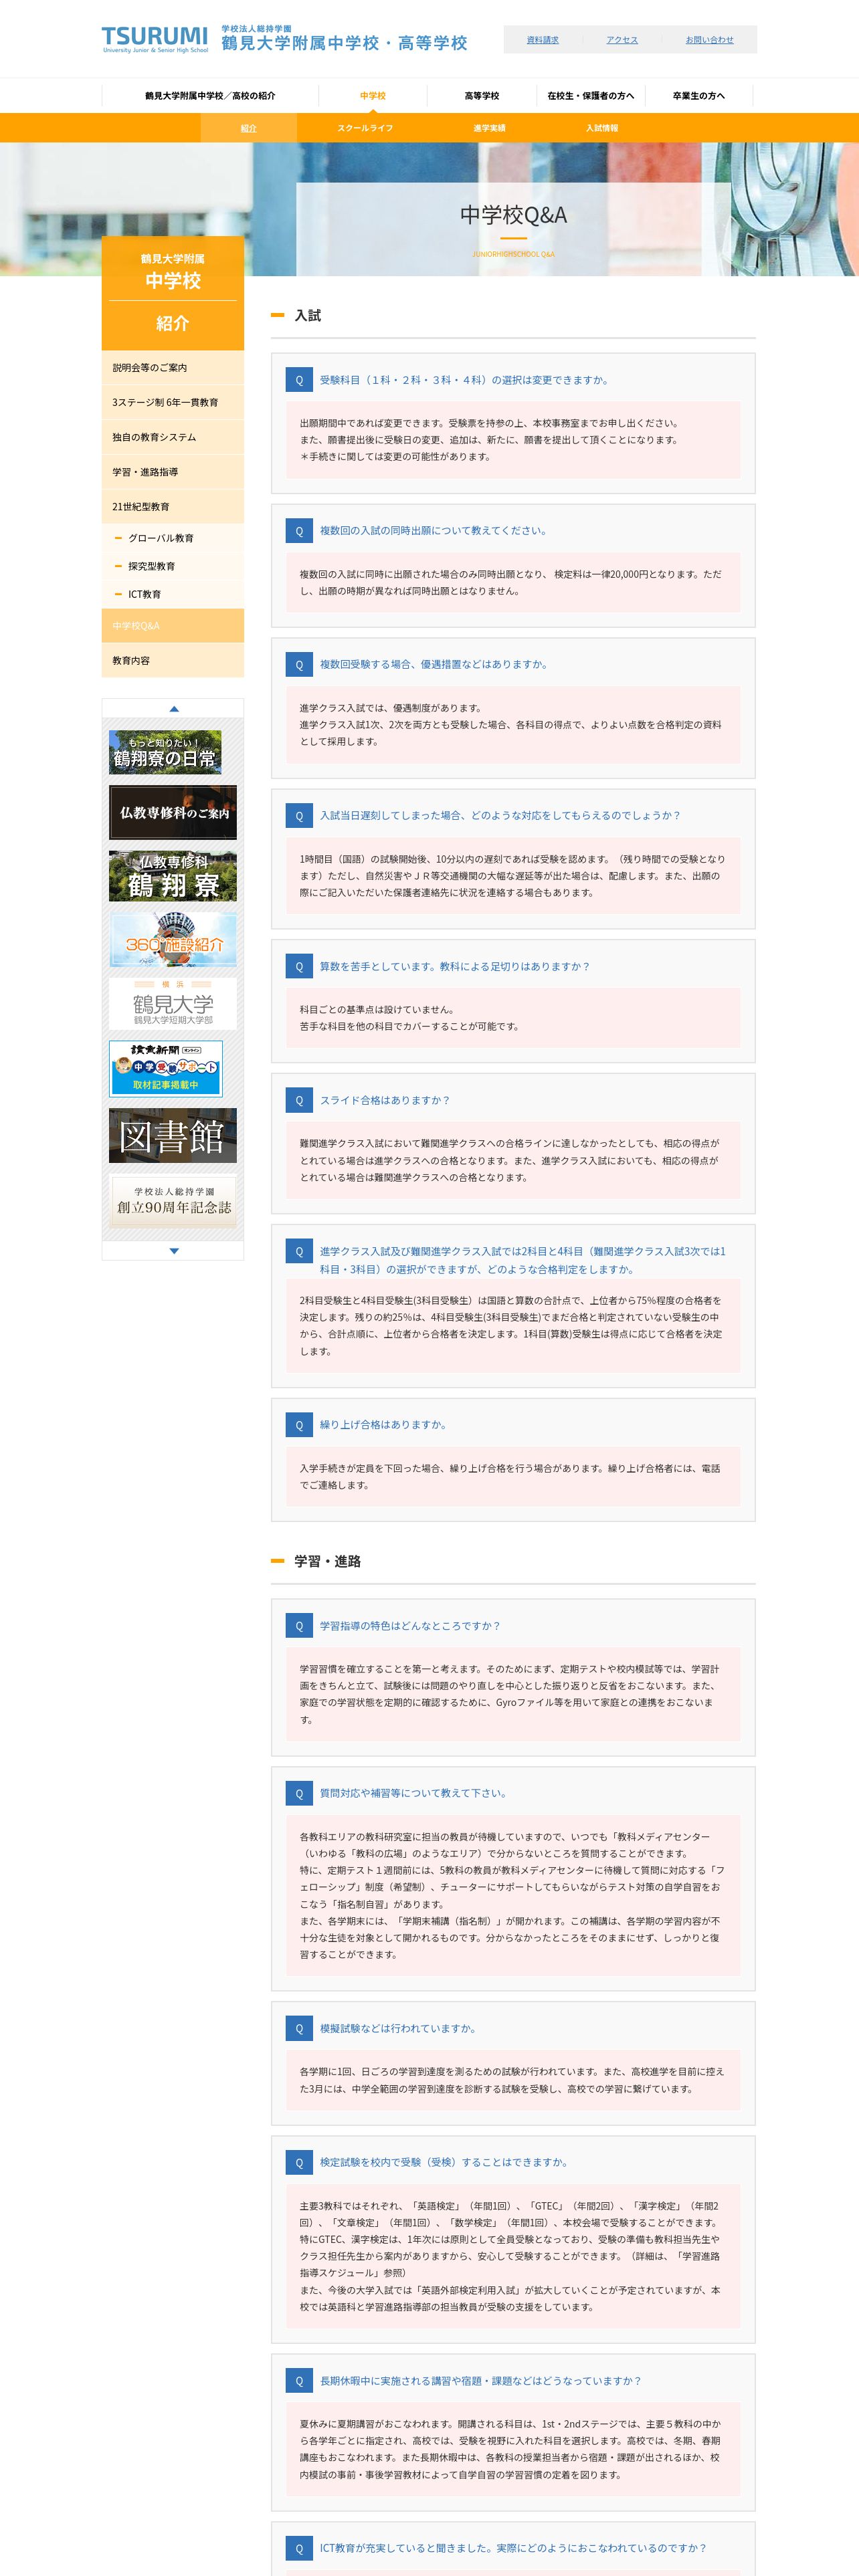Click Q icon for ICT教育が充実 question

[298, 2549]
